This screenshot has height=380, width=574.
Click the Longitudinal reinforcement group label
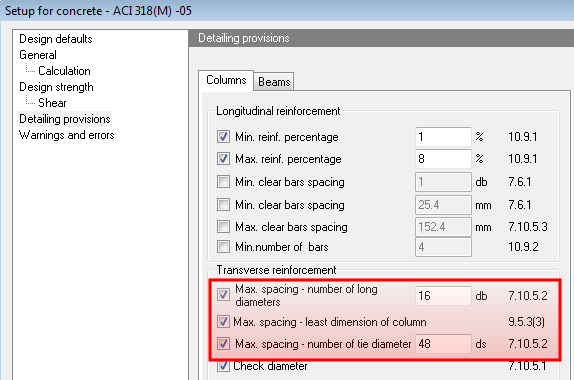click(278, 111)
